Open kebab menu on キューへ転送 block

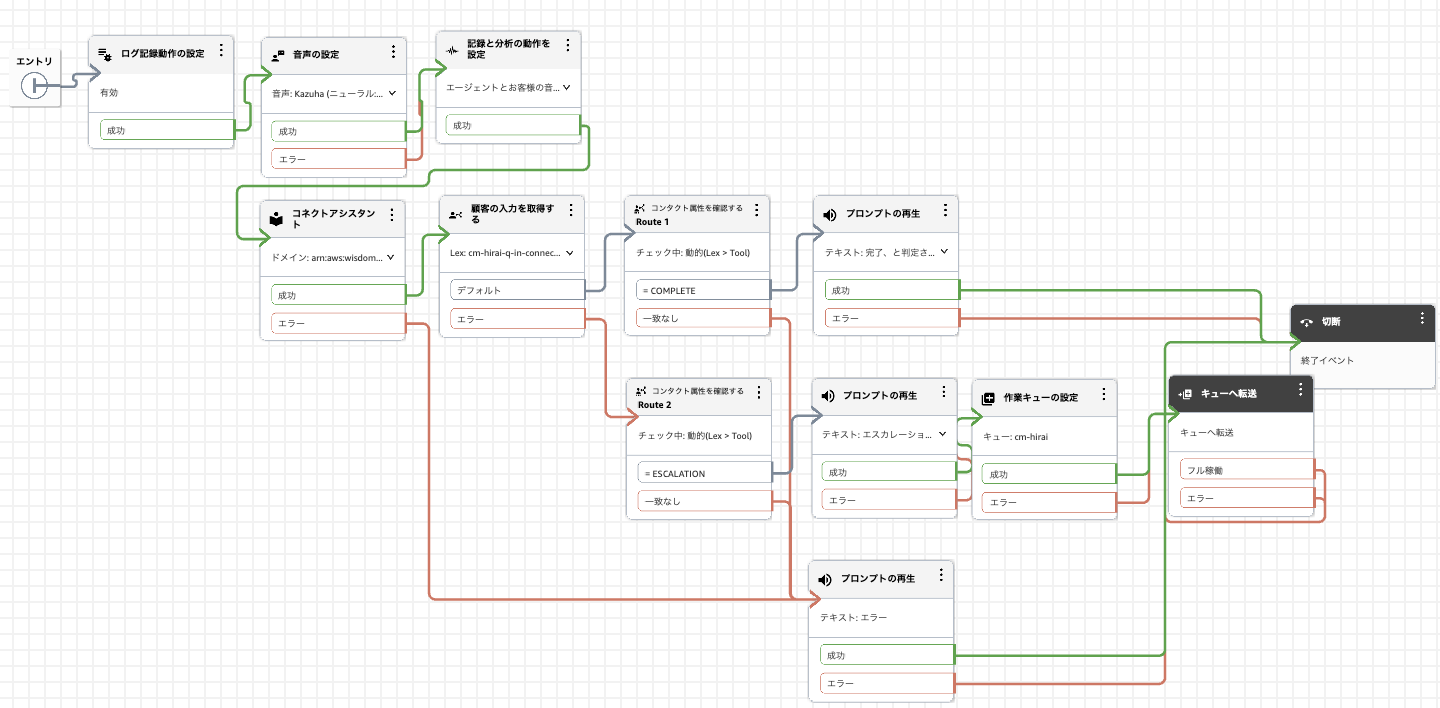[1300, 390]
